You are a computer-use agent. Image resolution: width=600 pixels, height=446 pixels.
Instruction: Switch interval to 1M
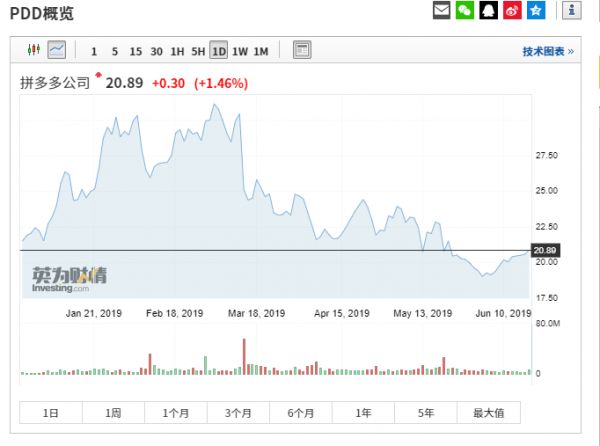click(261, 51)
